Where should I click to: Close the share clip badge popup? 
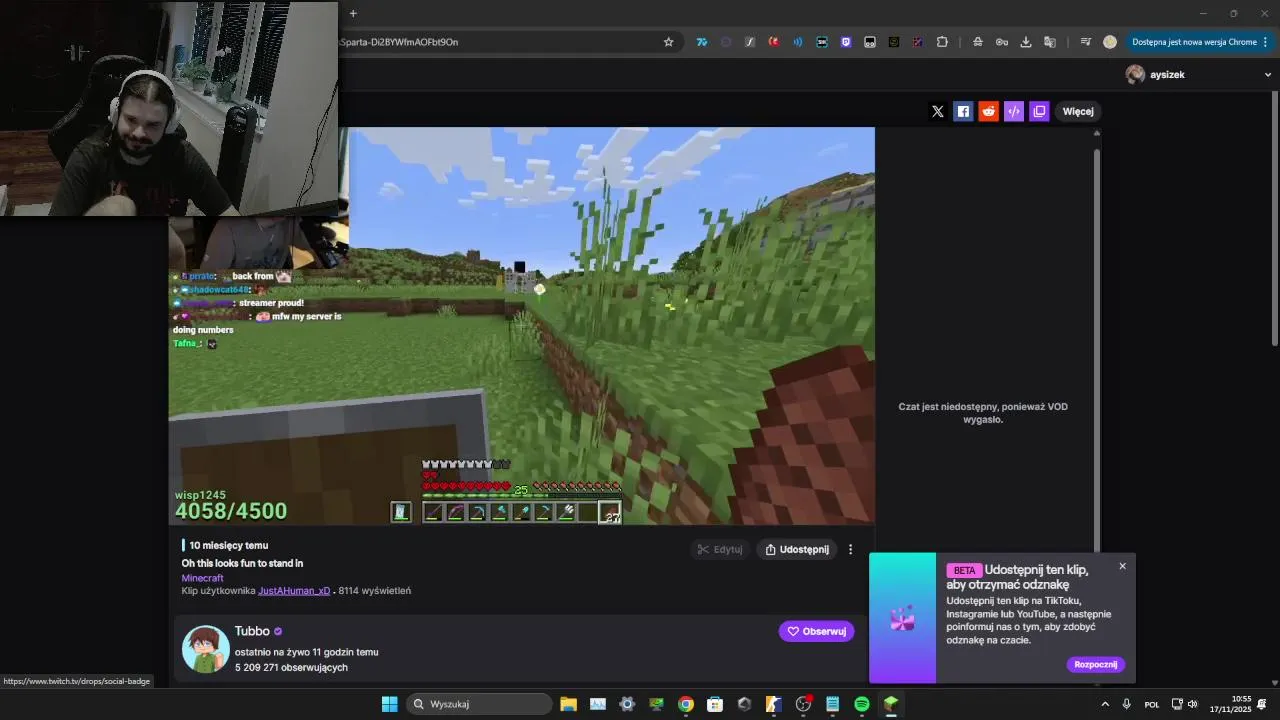1122,566
